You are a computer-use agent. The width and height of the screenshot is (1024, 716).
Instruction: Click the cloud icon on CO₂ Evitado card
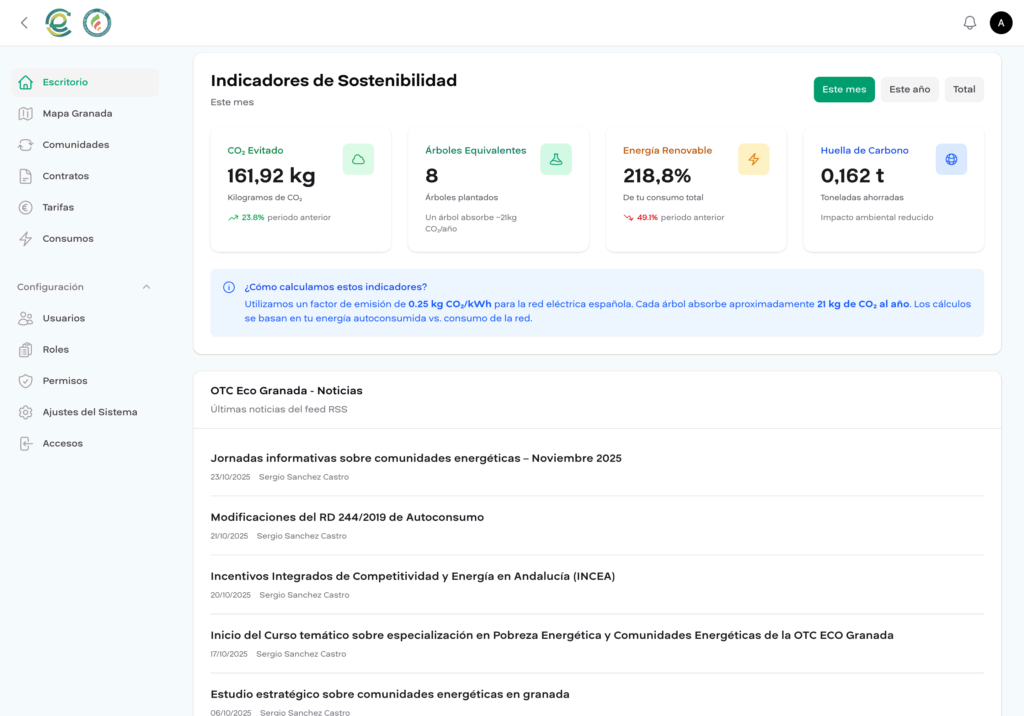click(358, 159)
